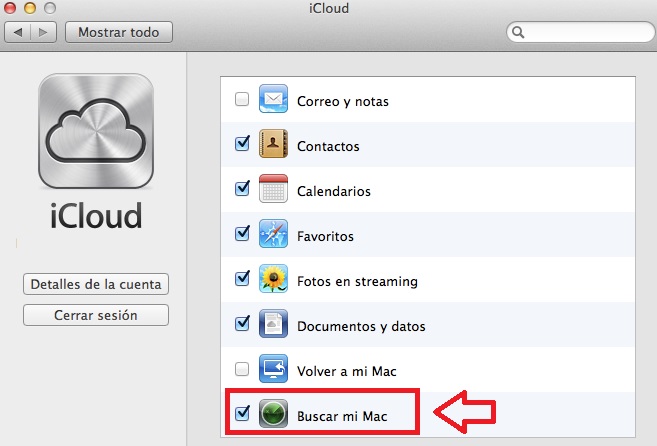Screen dimensions: 657x446
Task: Select the Favoritos label
Action: [x=325, y=236]
